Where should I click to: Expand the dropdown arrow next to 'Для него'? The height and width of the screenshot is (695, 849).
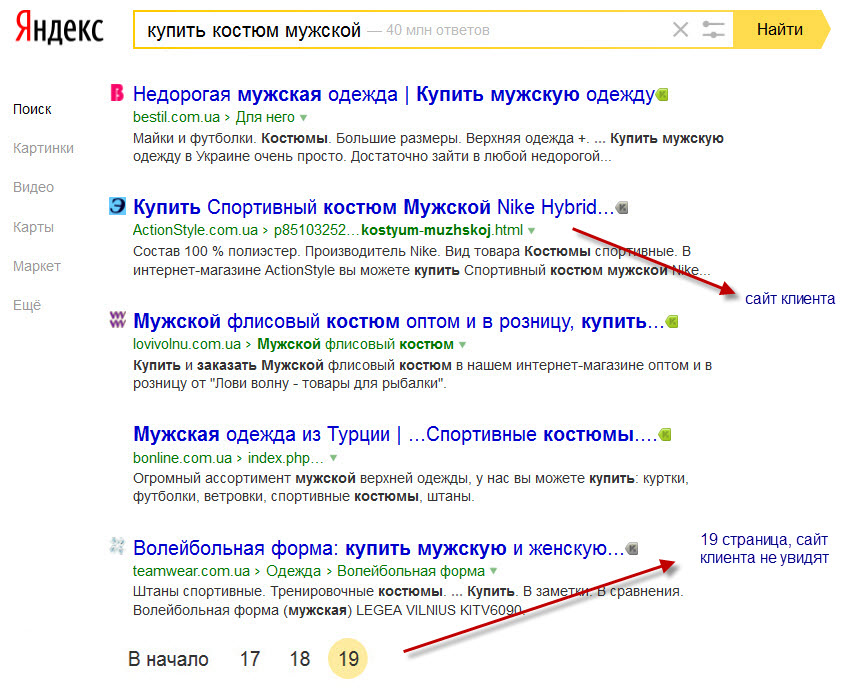[304, 118]
